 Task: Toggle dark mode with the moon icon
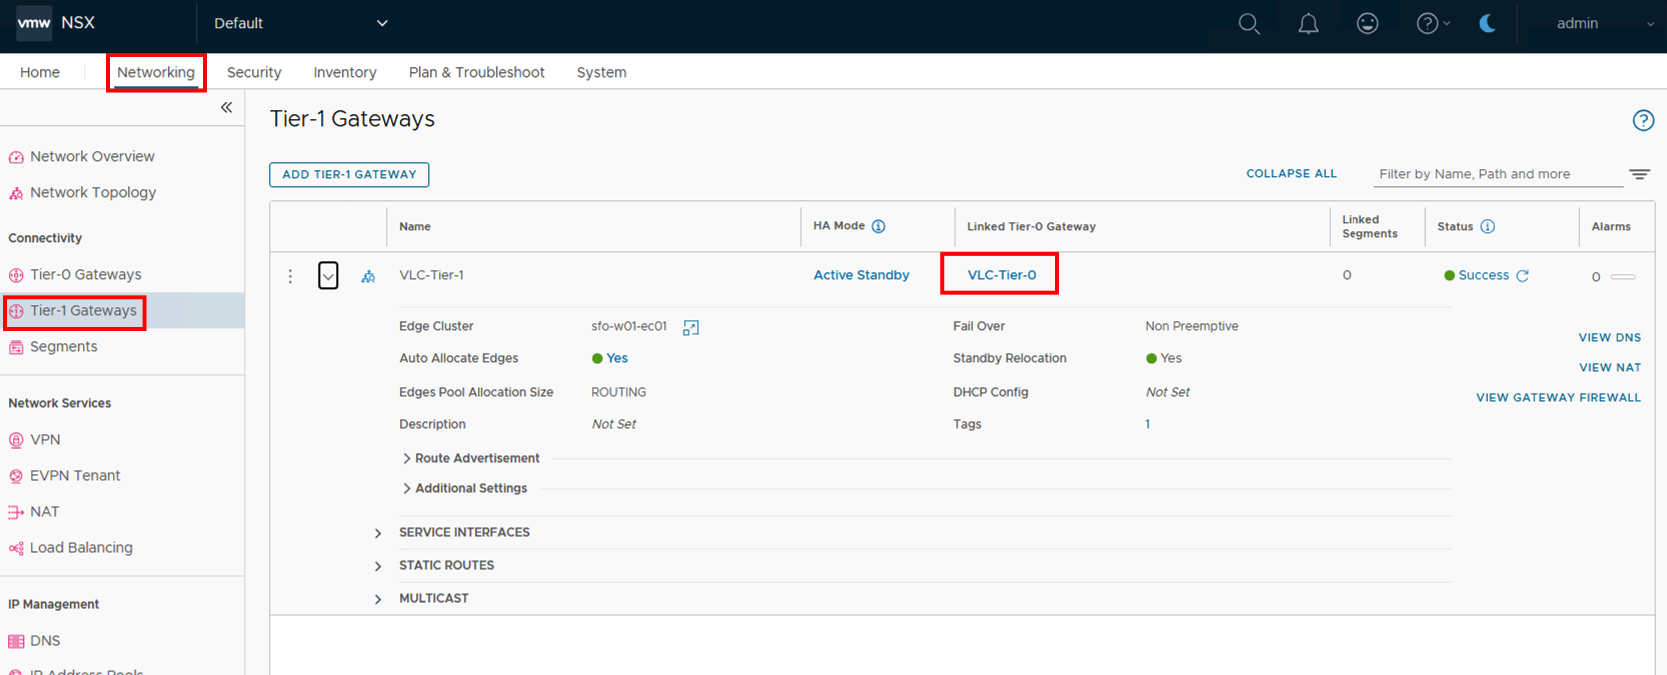[1487, 24]
